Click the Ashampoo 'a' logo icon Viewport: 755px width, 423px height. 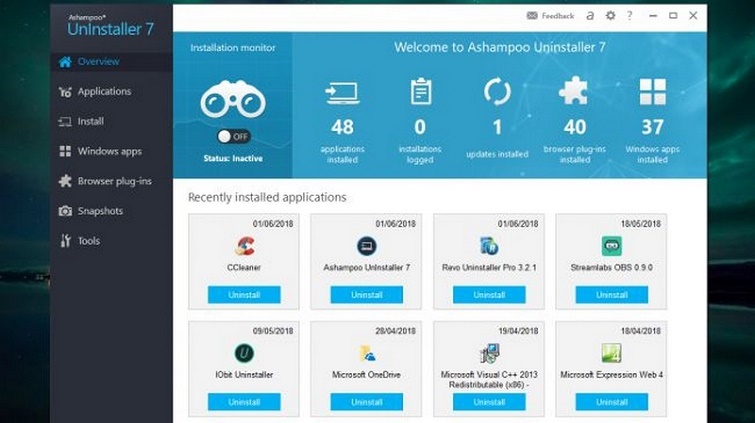pos(591,16)
